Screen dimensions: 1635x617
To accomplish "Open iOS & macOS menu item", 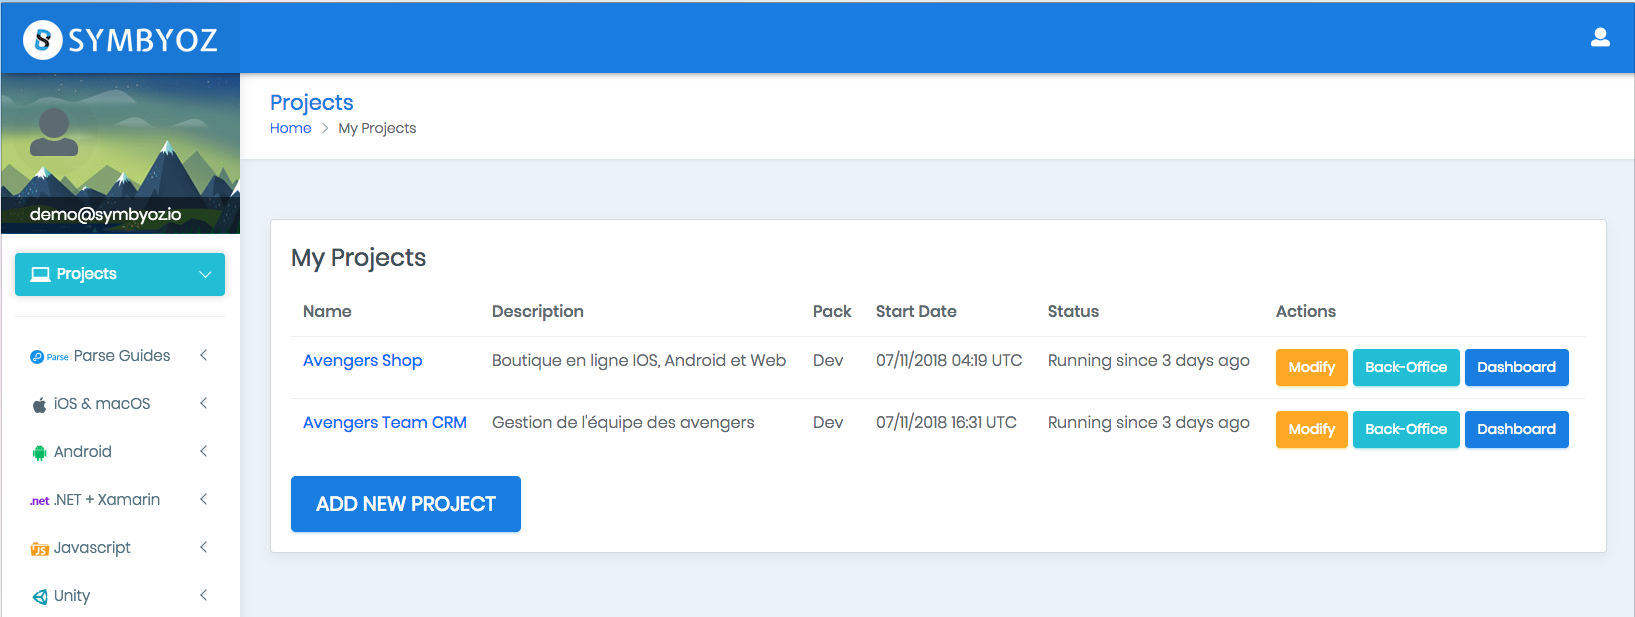I will tap(120, 404).
